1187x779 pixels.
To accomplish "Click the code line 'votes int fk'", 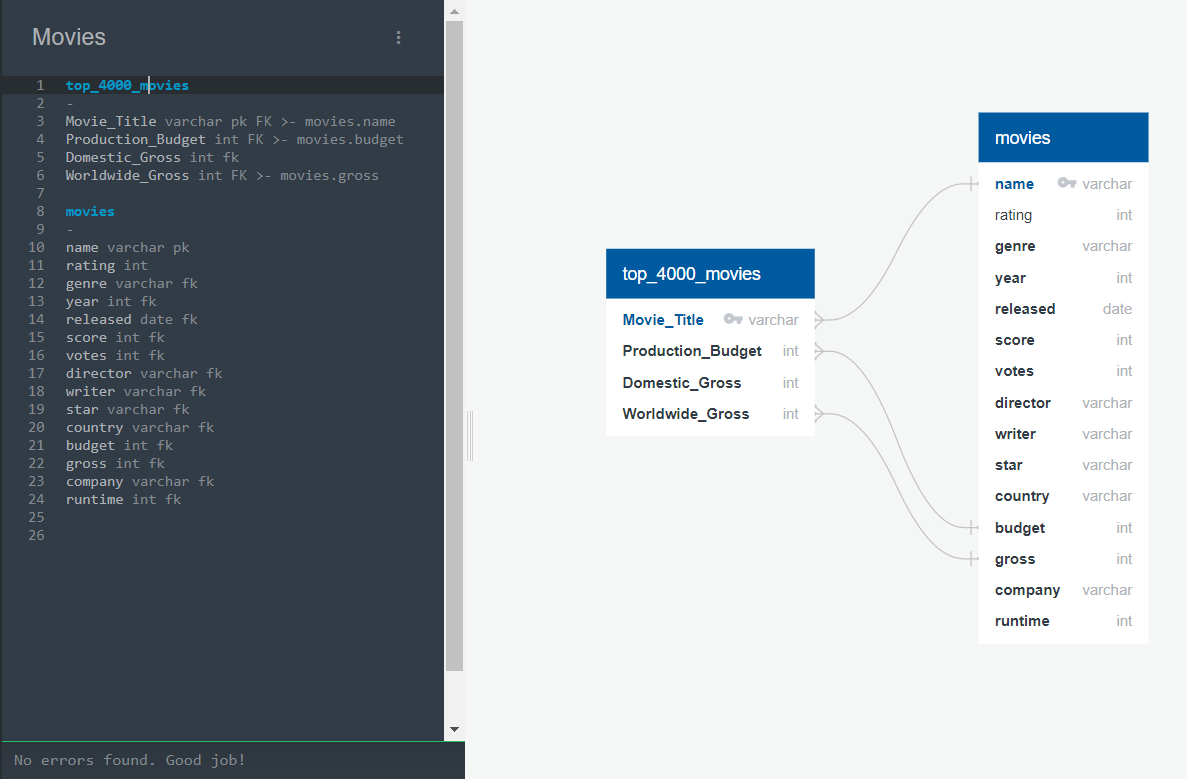I will pos(115,356).
